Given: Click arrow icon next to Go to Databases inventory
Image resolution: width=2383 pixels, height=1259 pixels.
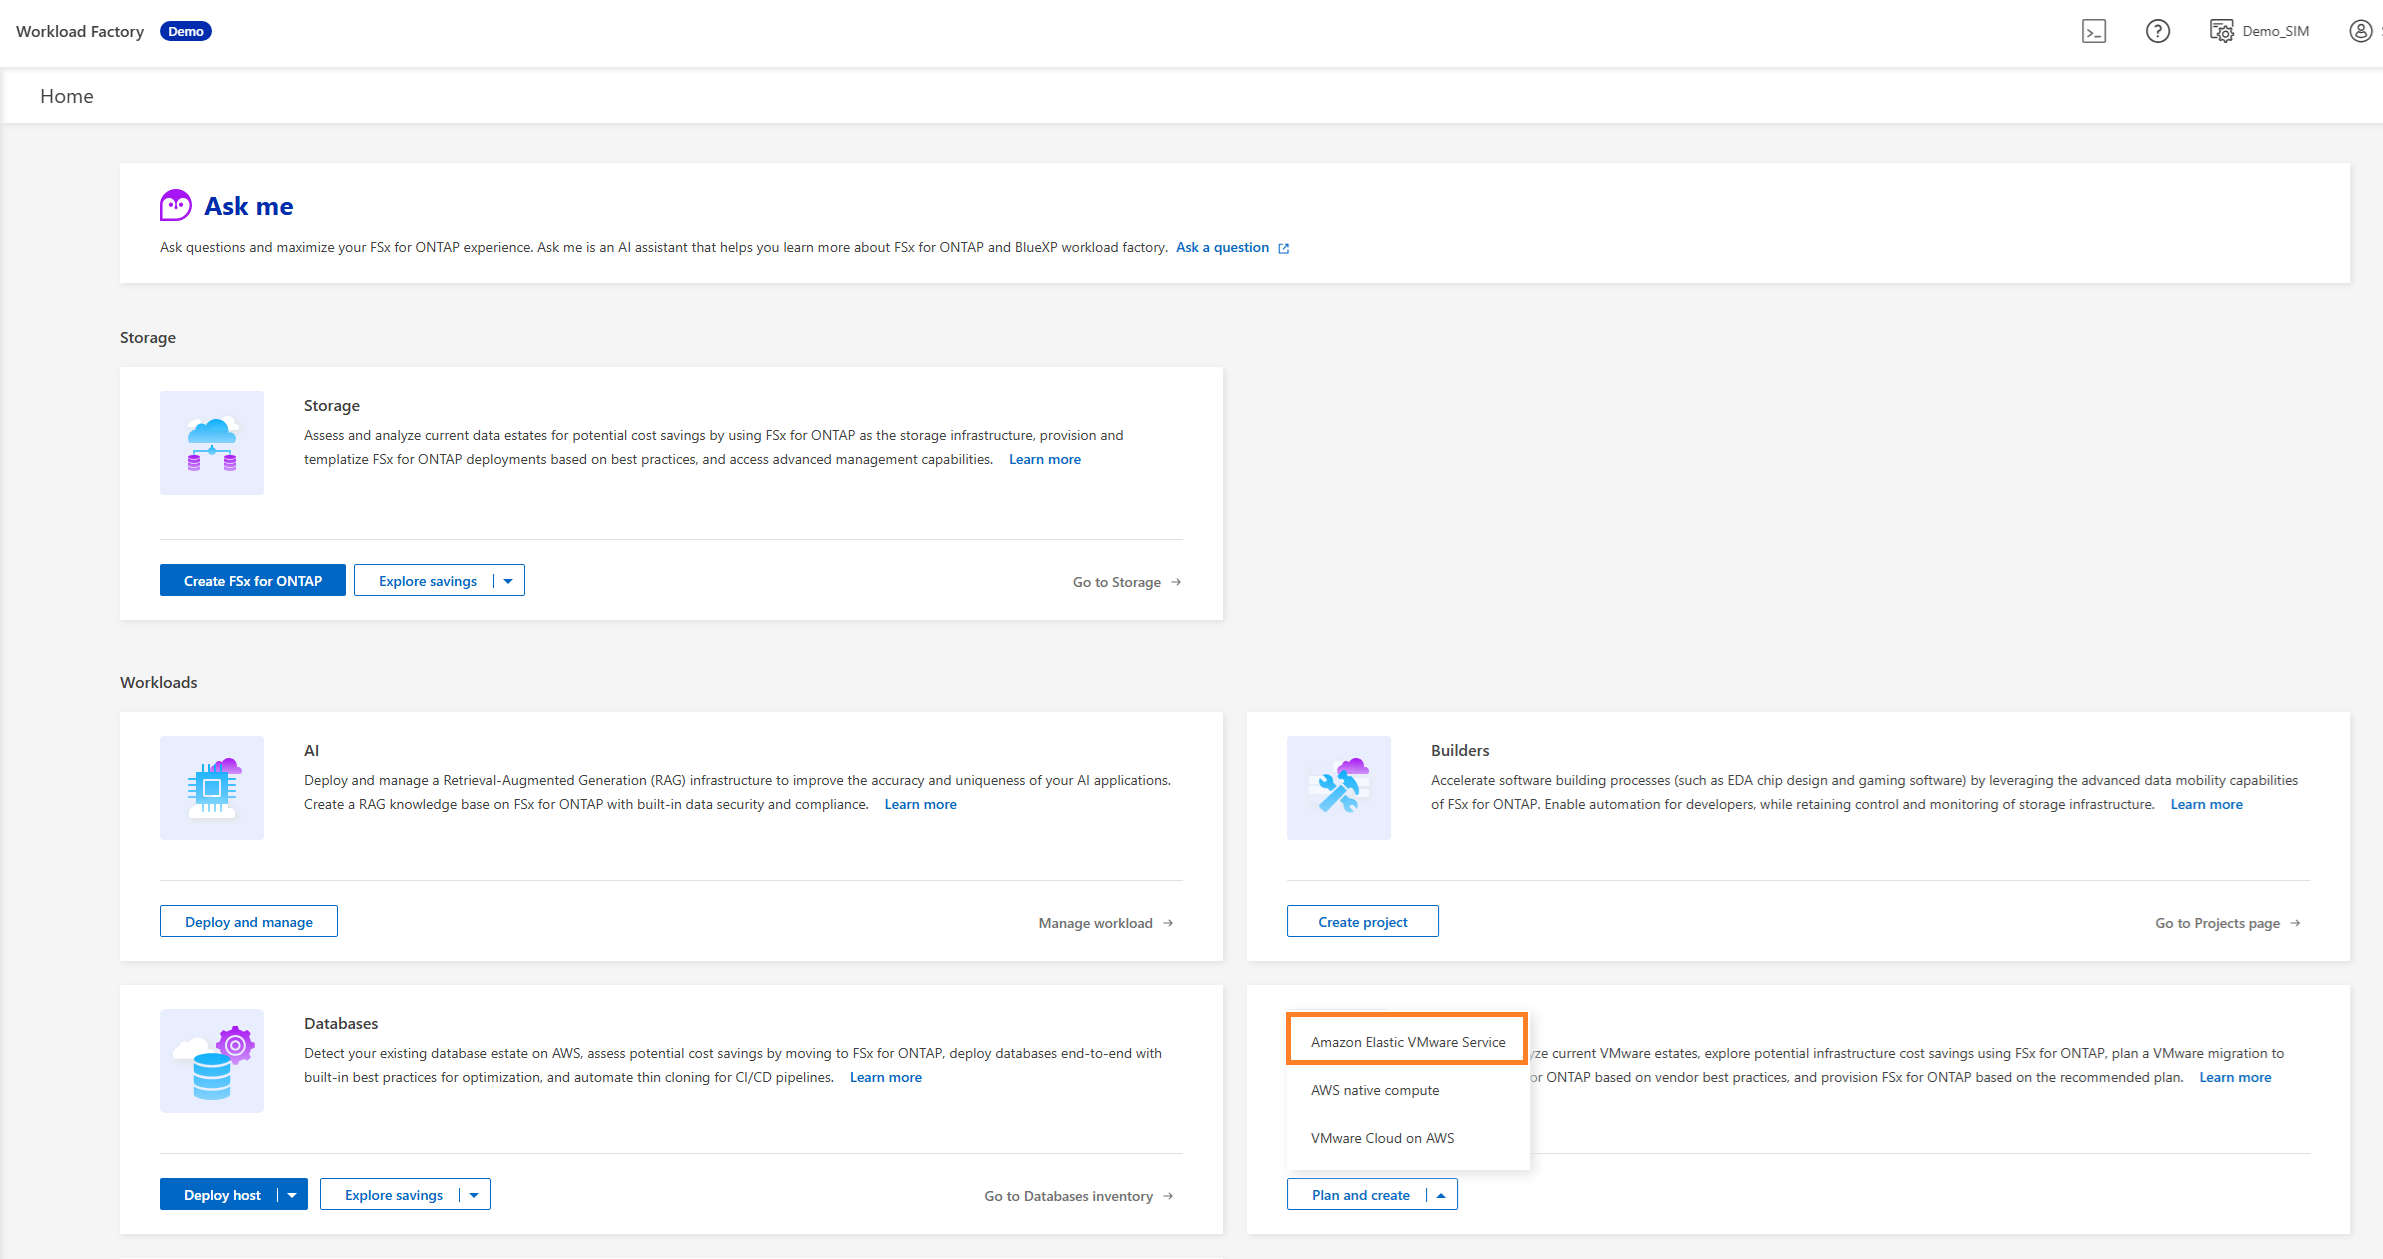Looking at the screenshot, I should (1168, 1196).
